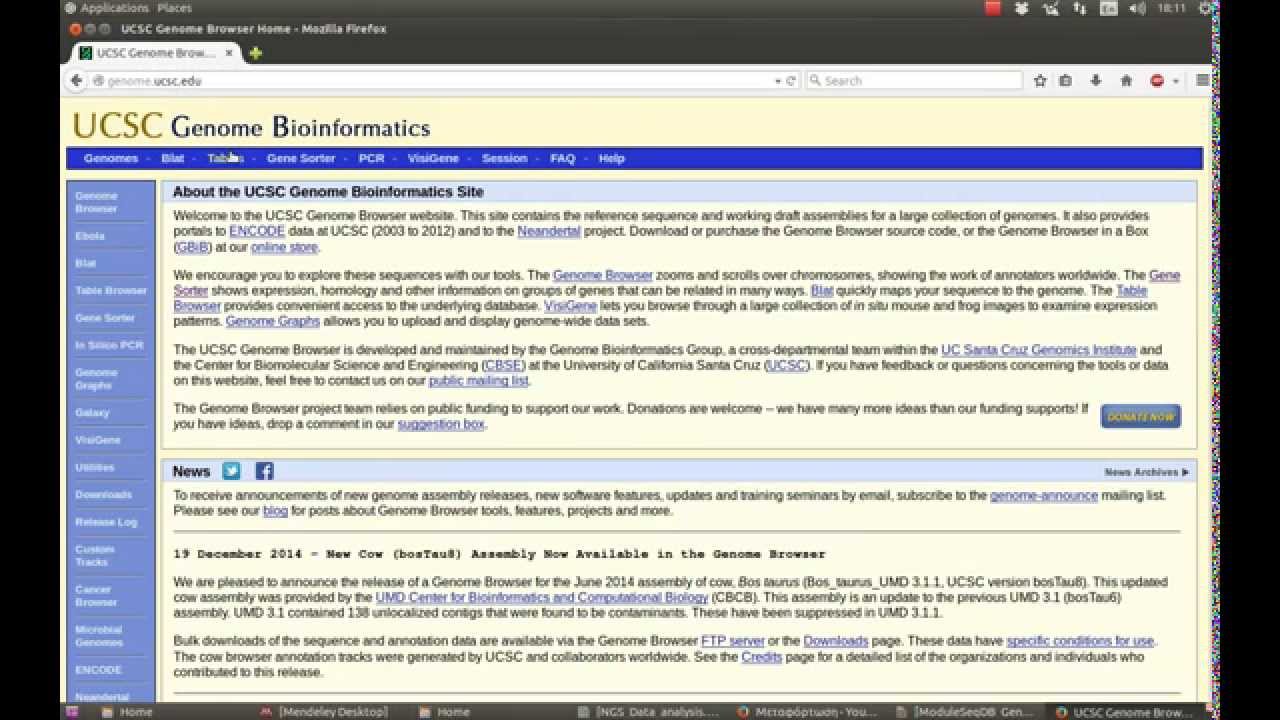Switch to NGS_Data_analysis taskbar window

(x=648, y=712)
